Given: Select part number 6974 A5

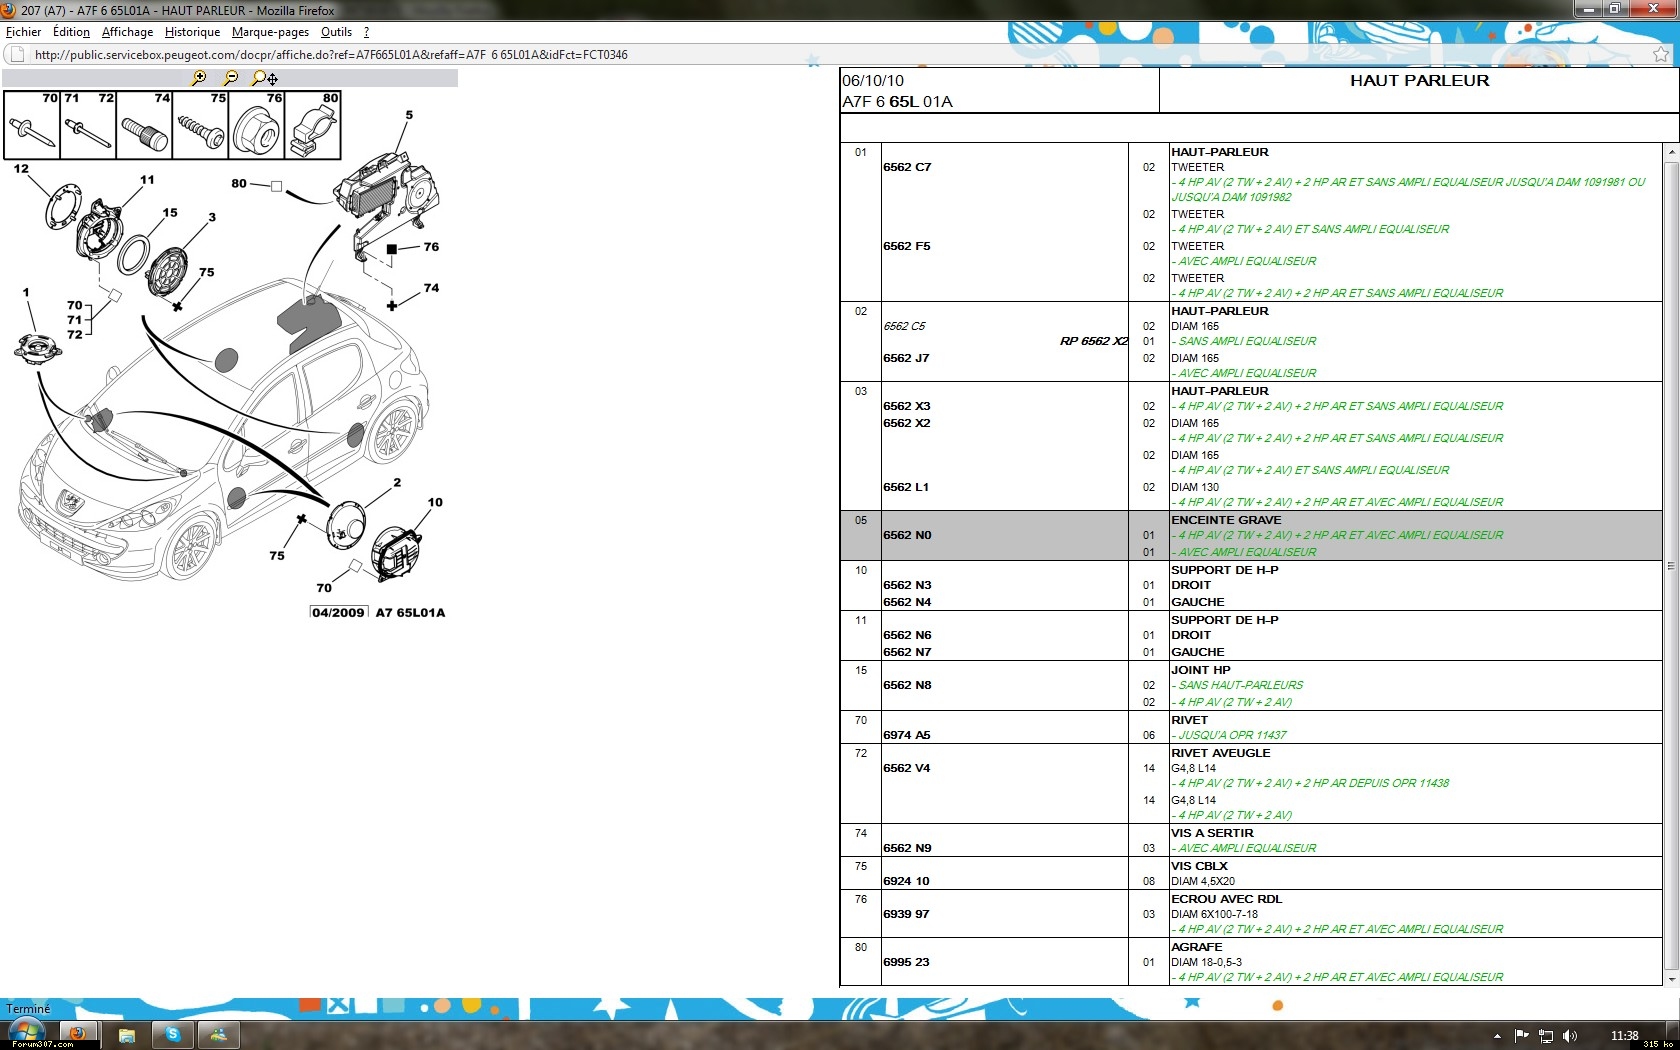Looking at the screenshot, I should [x=907, y=735].
